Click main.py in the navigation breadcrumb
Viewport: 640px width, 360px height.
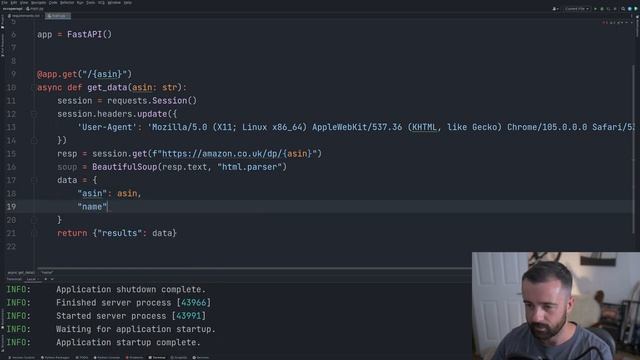(35, 9)
